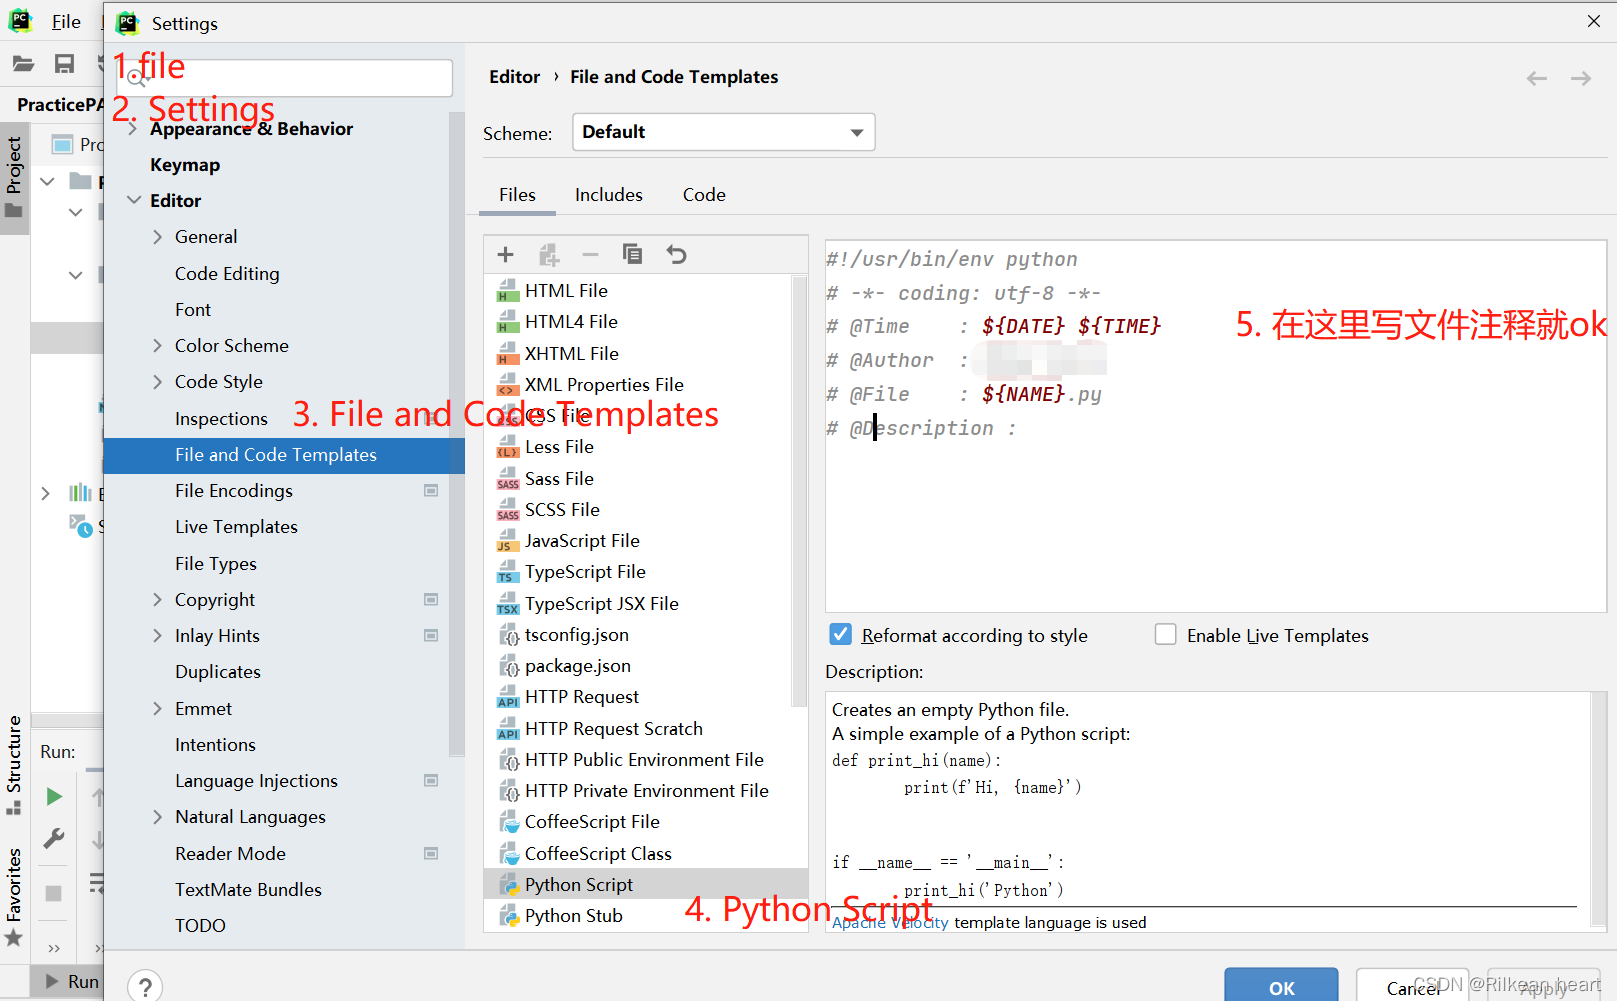Open the Inspections settings page
1617x1001 pixels.
[x=221, y=419]
